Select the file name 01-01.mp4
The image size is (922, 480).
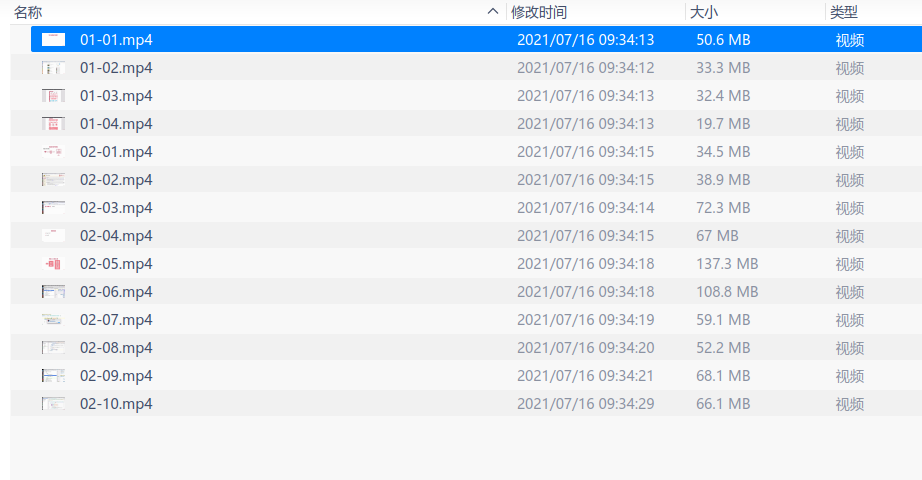(116, 40)
